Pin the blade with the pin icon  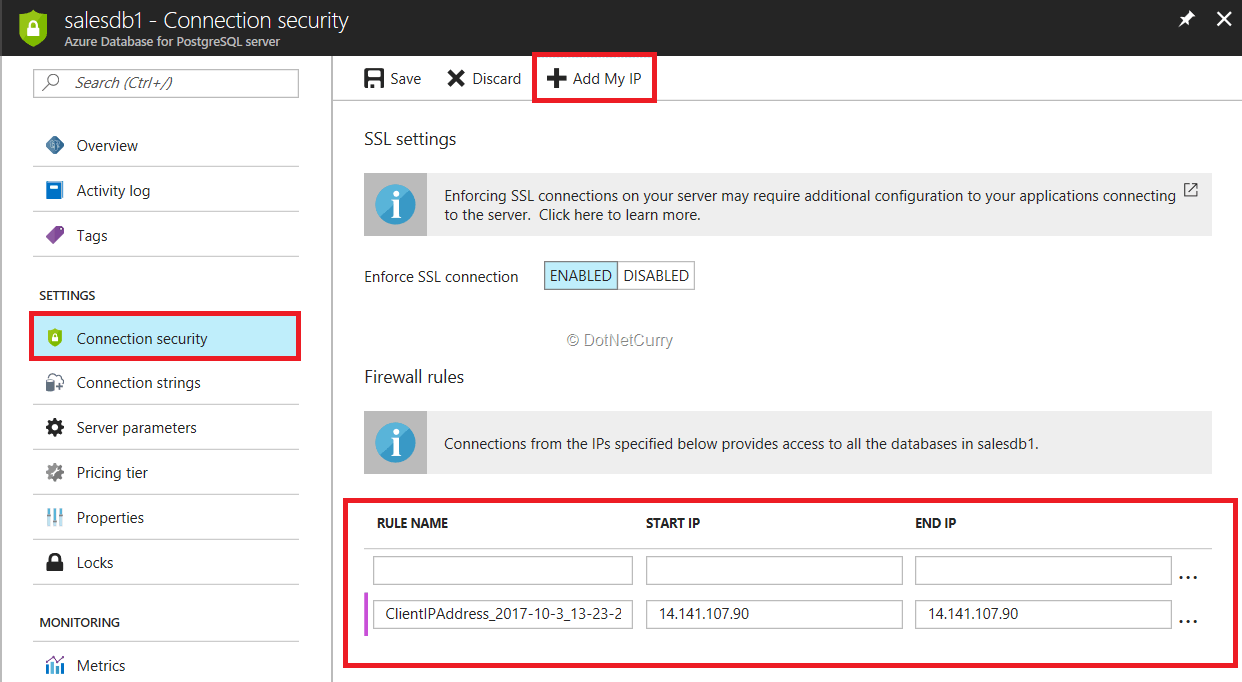pyautogui.click(x=1187, y=19)
